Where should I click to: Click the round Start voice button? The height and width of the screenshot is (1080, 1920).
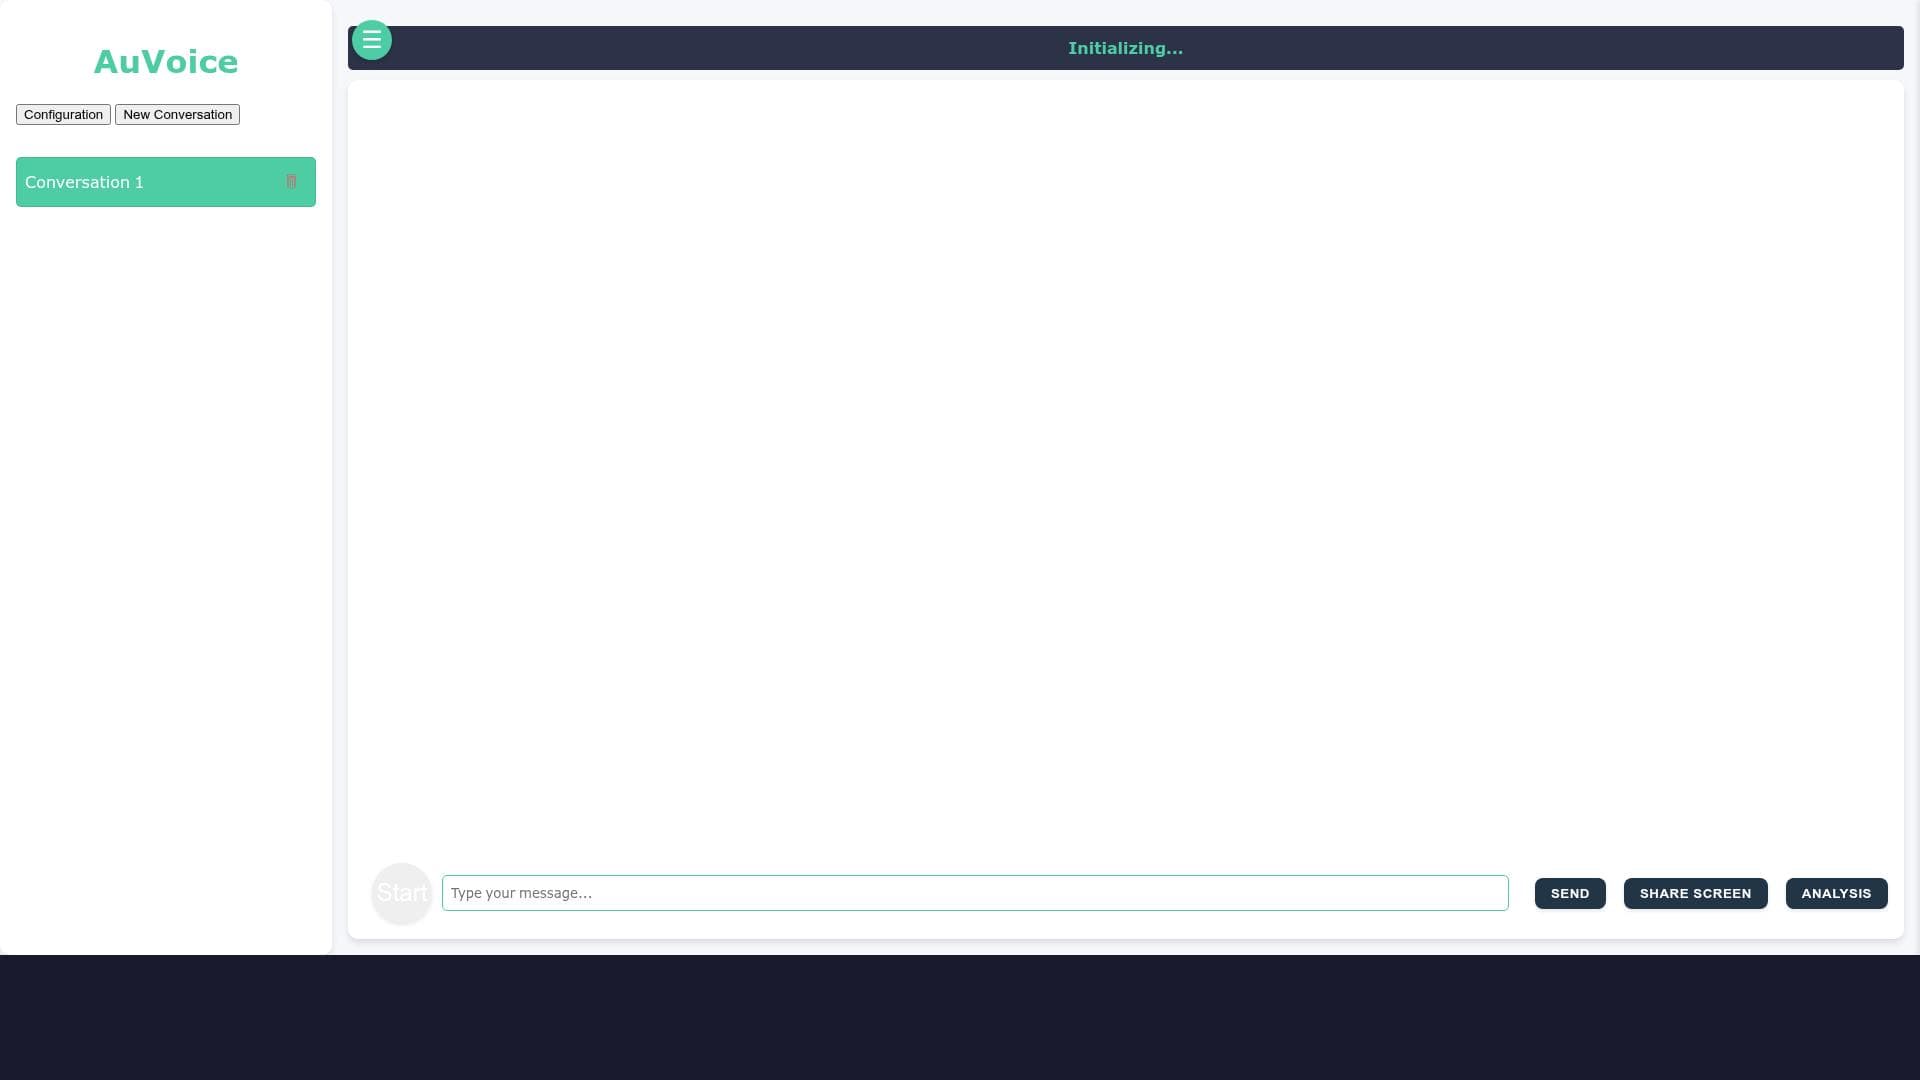(402, 893)
